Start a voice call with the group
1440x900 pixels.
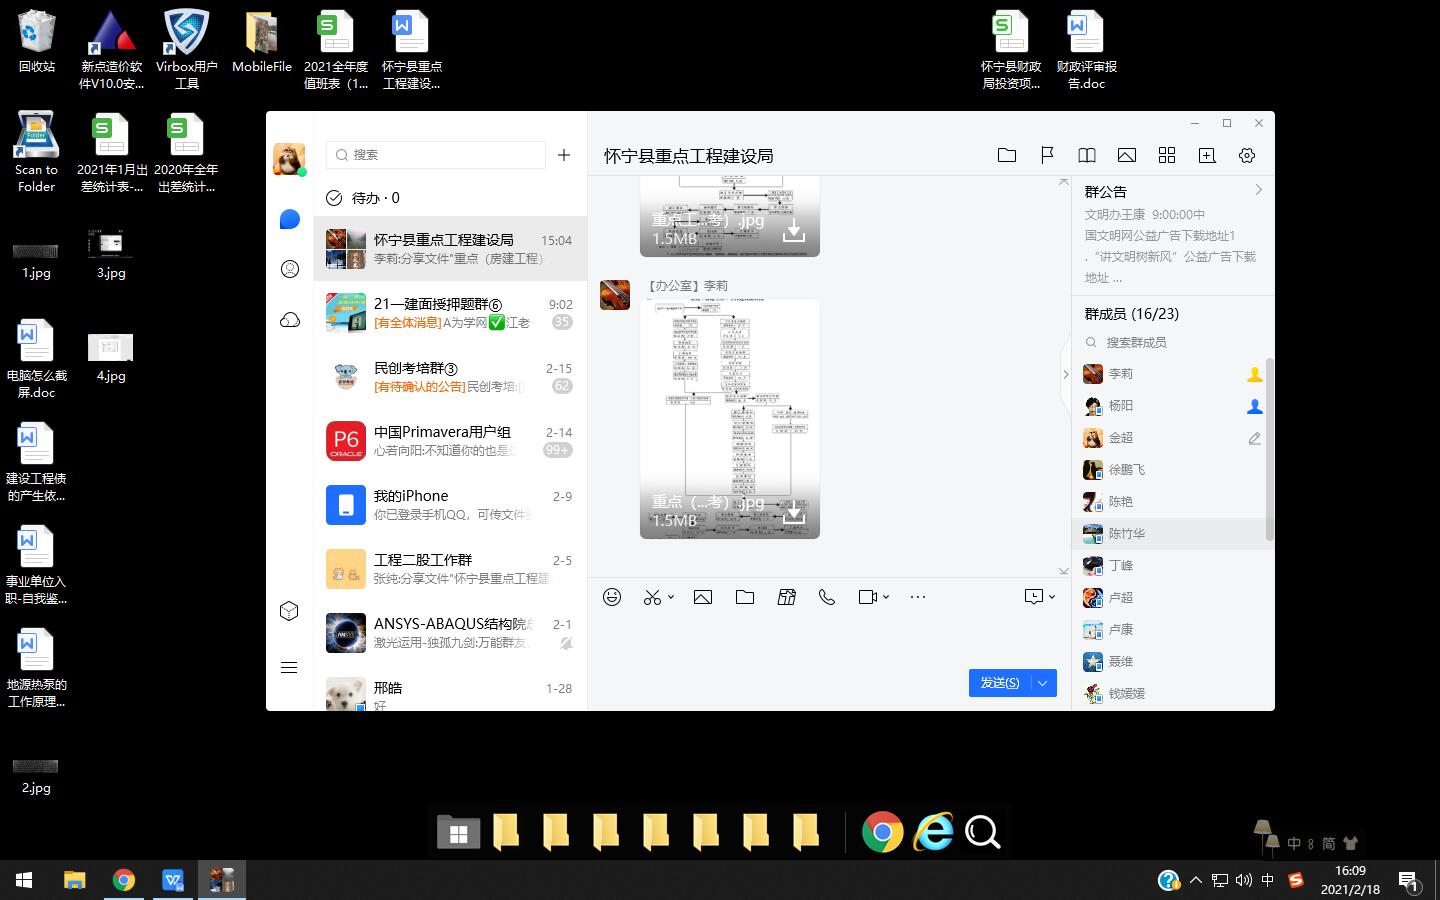[826, 596]
